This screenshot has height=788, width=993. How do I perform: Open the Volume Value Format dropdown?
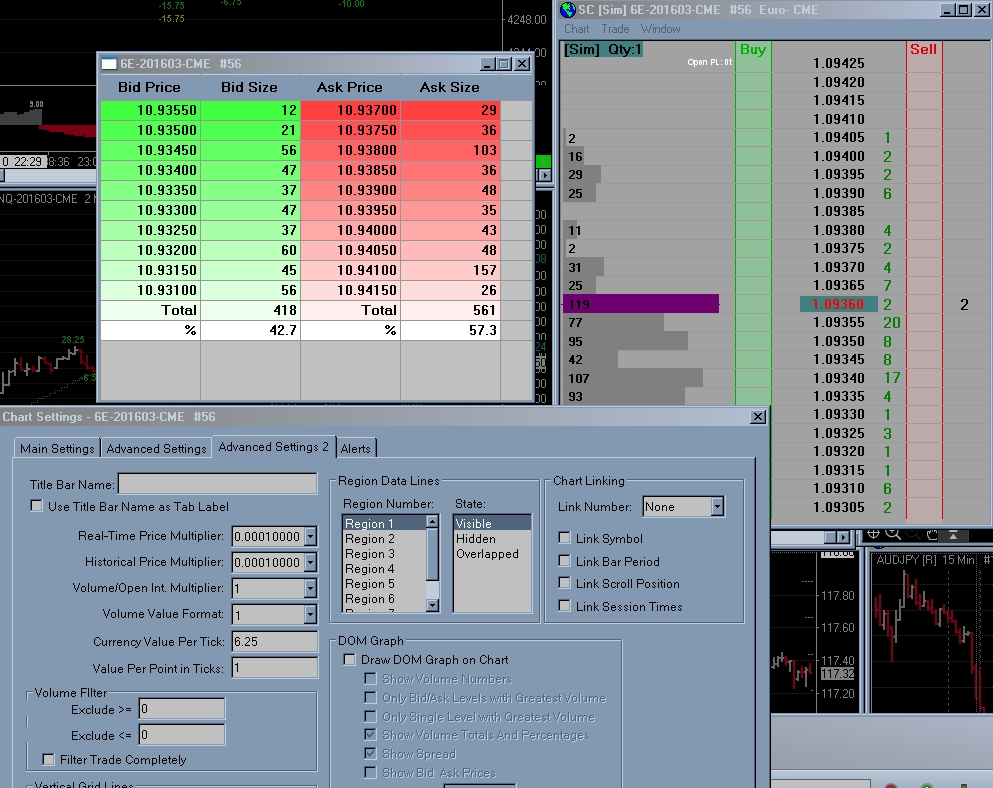coord(310,614)
